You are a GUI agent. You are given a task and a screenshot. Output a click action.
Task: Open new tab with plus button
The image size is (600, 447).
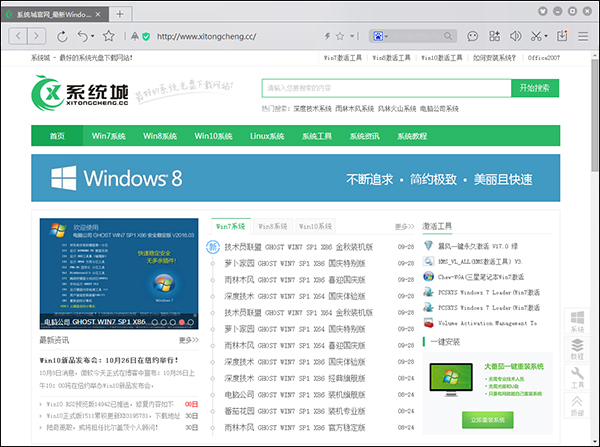click(x=120, y=14)
